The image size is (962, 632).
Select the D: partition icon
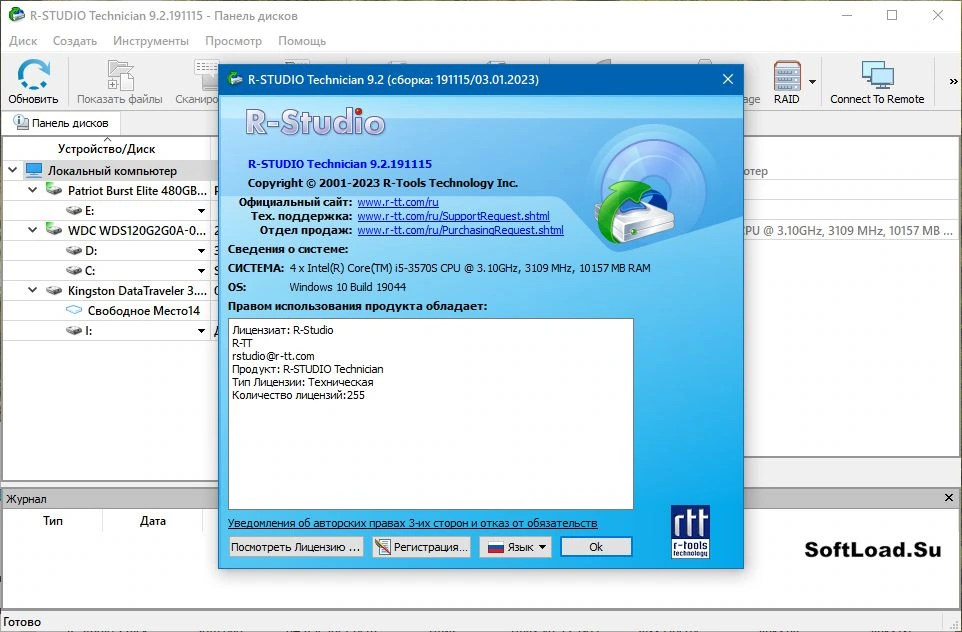click(x=74, y=250)
